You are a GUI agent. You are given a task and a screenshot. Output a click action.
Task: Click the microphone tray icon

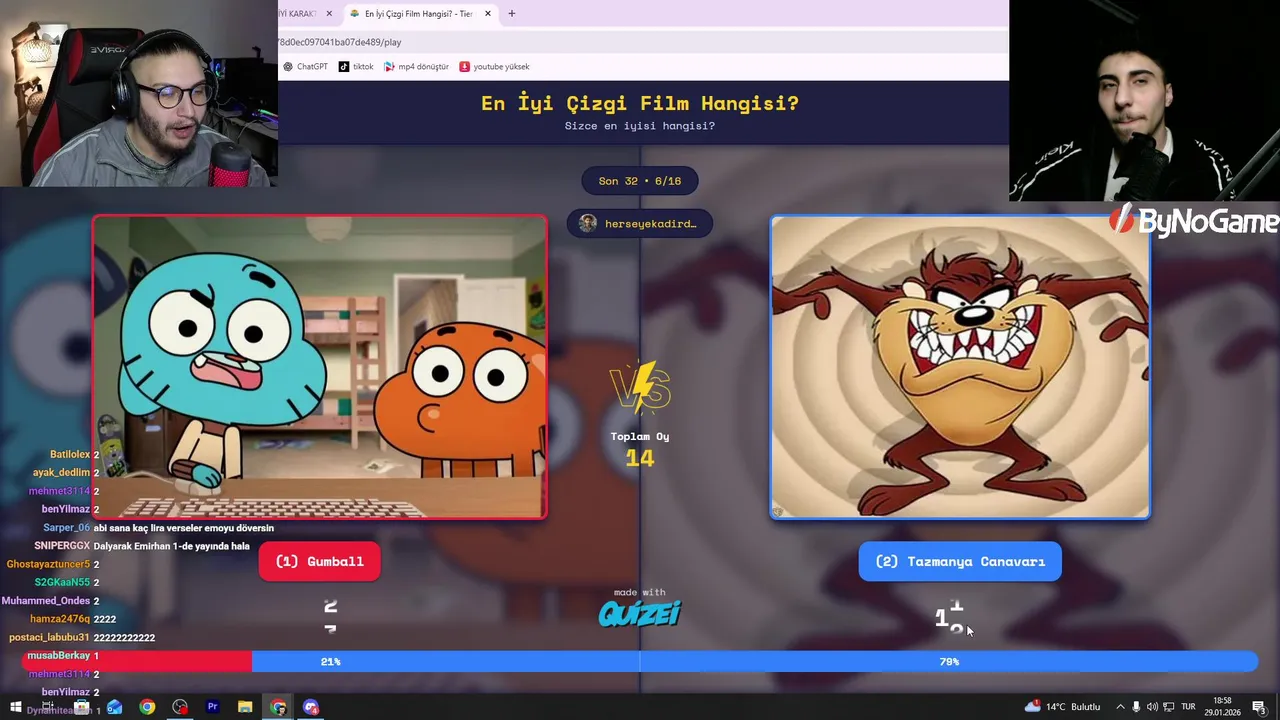(1136, 707)
